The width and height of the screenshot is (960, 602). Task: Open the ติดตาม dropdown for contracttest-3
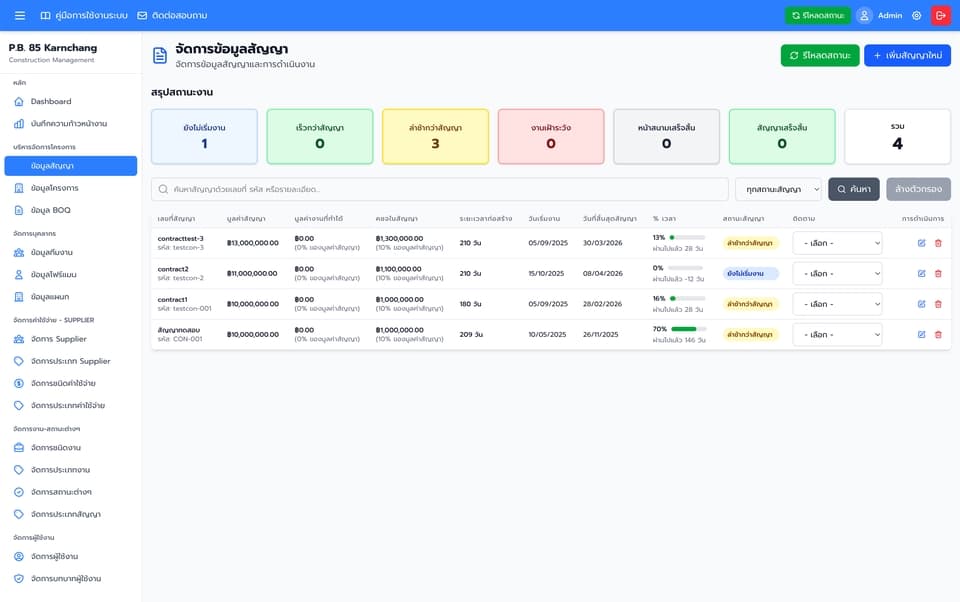(837, 243)
